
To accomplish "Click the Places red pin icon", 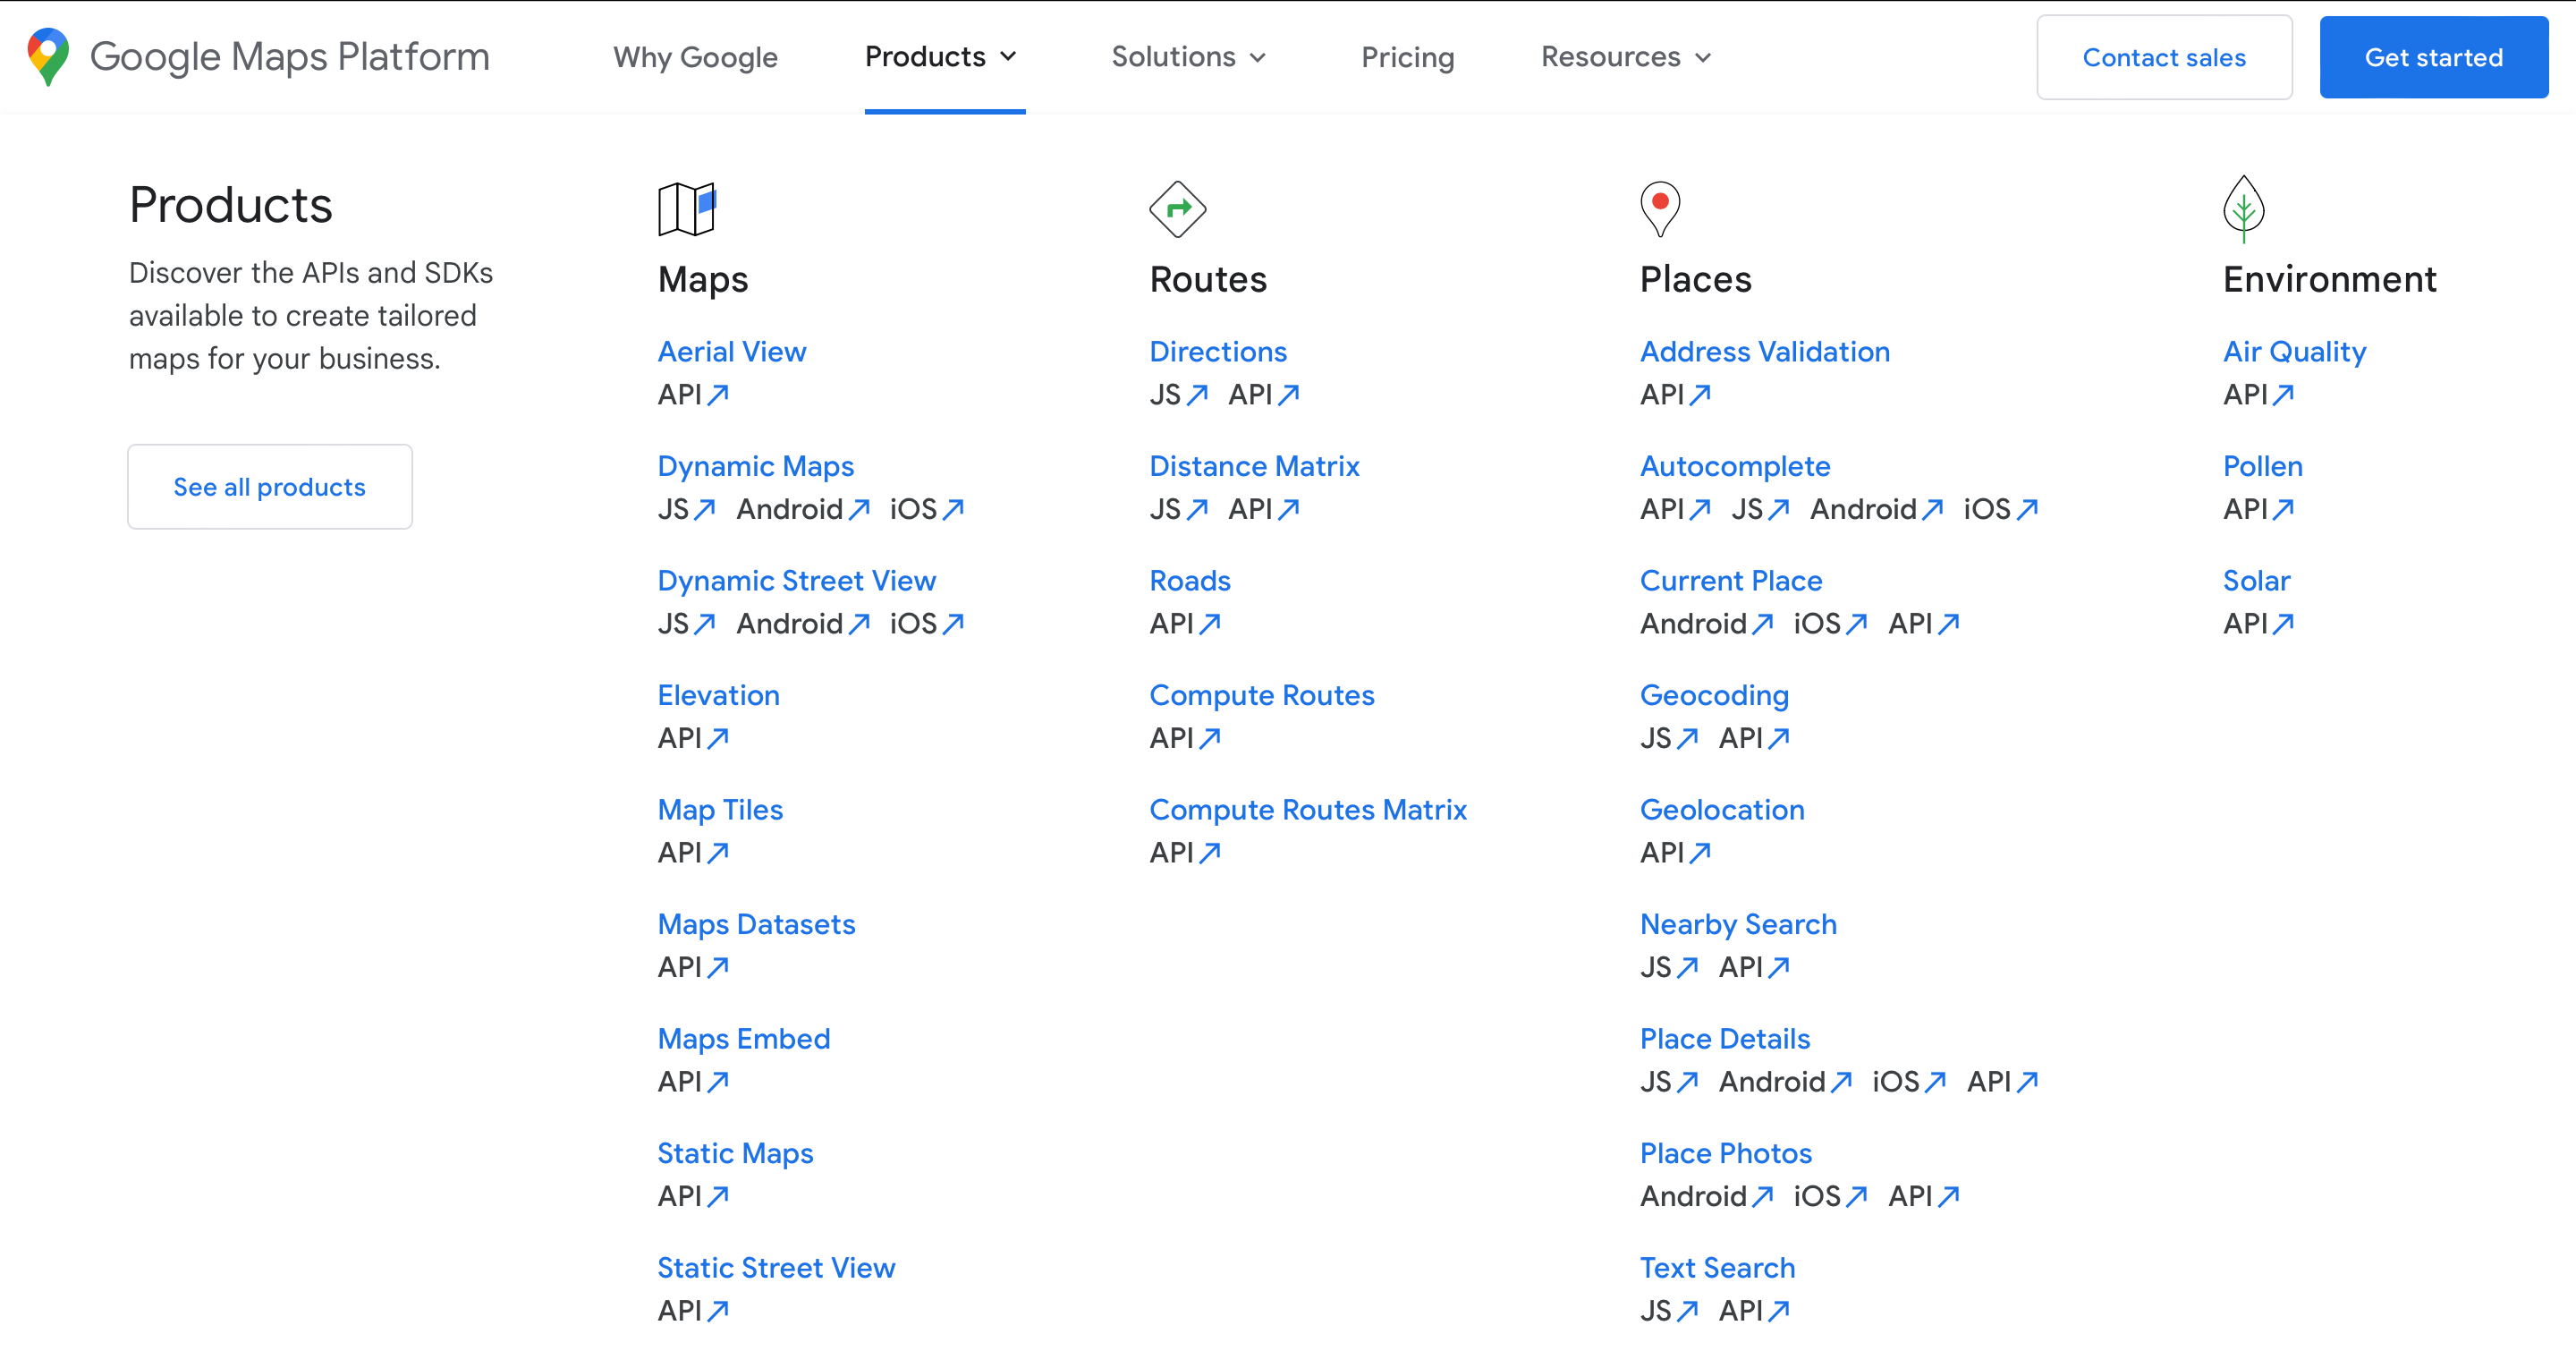I will pos(1659,208).
